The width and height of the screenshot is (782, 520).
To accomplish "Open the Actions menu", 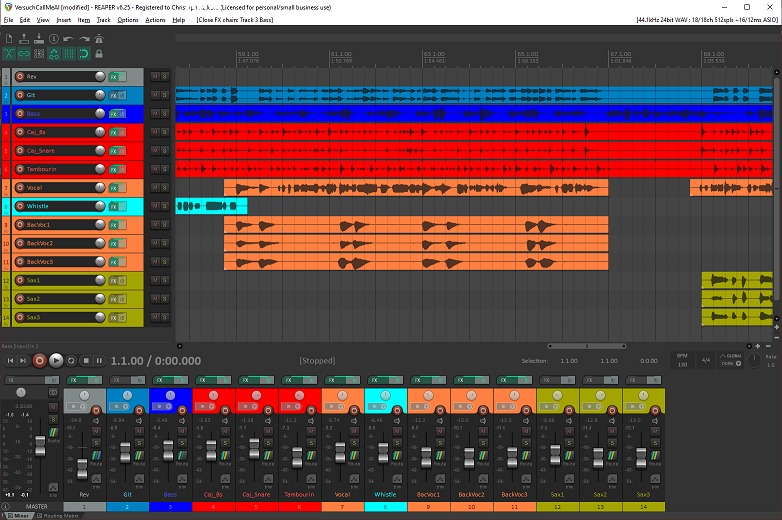I will (x=155, y=20).
